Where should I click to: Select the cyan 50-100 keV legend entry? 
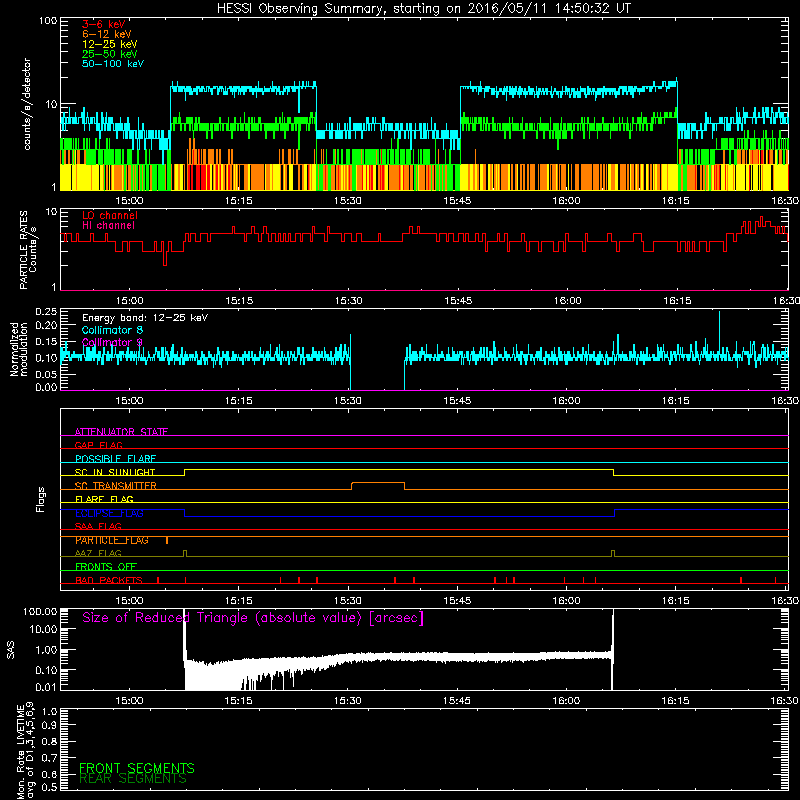tap(113, 64)
